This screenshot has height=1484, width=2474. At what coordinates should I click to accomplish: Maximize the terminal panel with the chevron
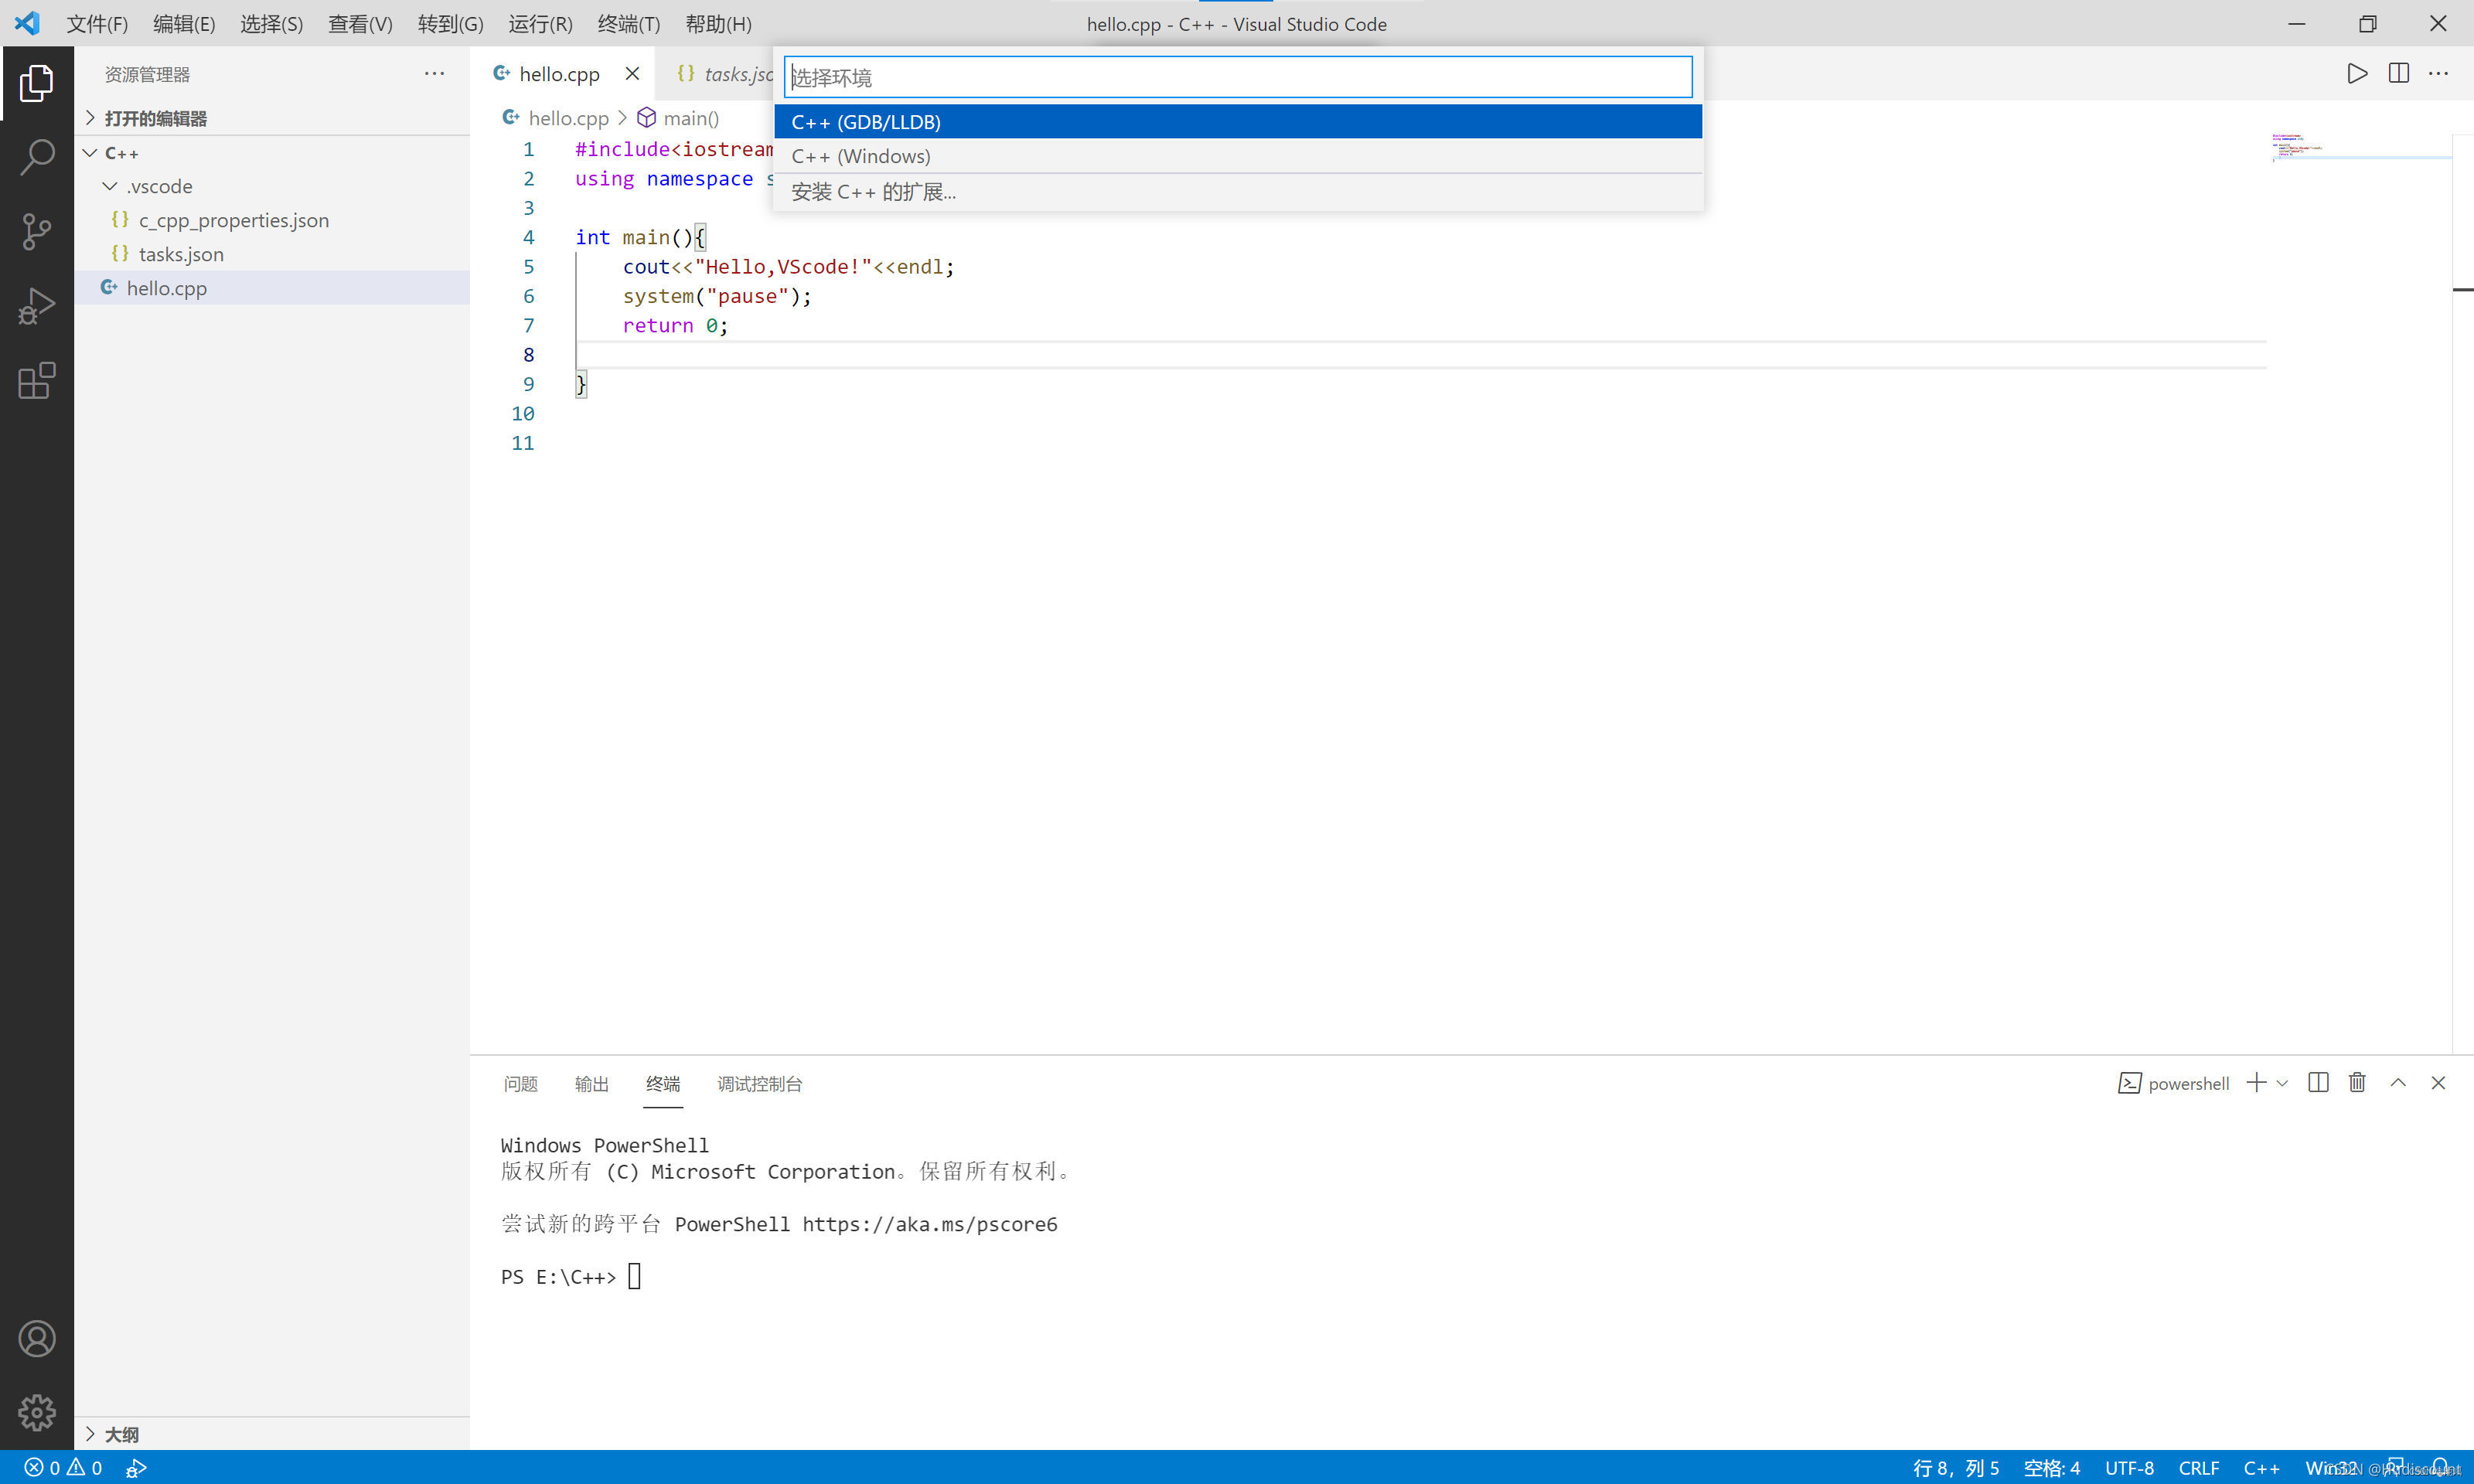coord(2398,1082)
